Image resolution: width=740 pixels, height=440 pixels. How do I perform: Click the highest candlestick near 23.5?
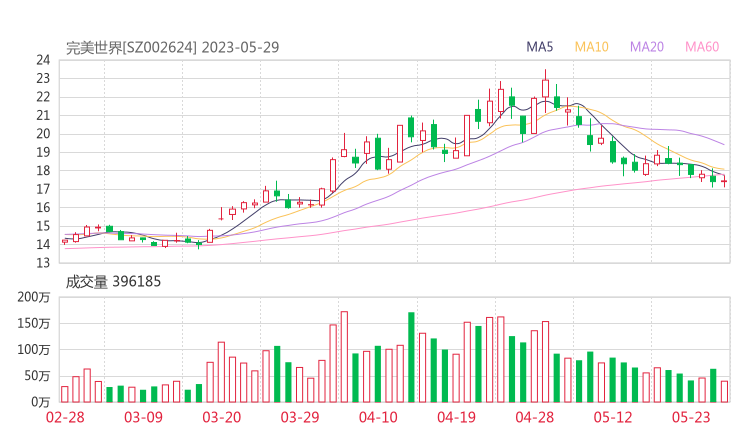tap(546, 91)
